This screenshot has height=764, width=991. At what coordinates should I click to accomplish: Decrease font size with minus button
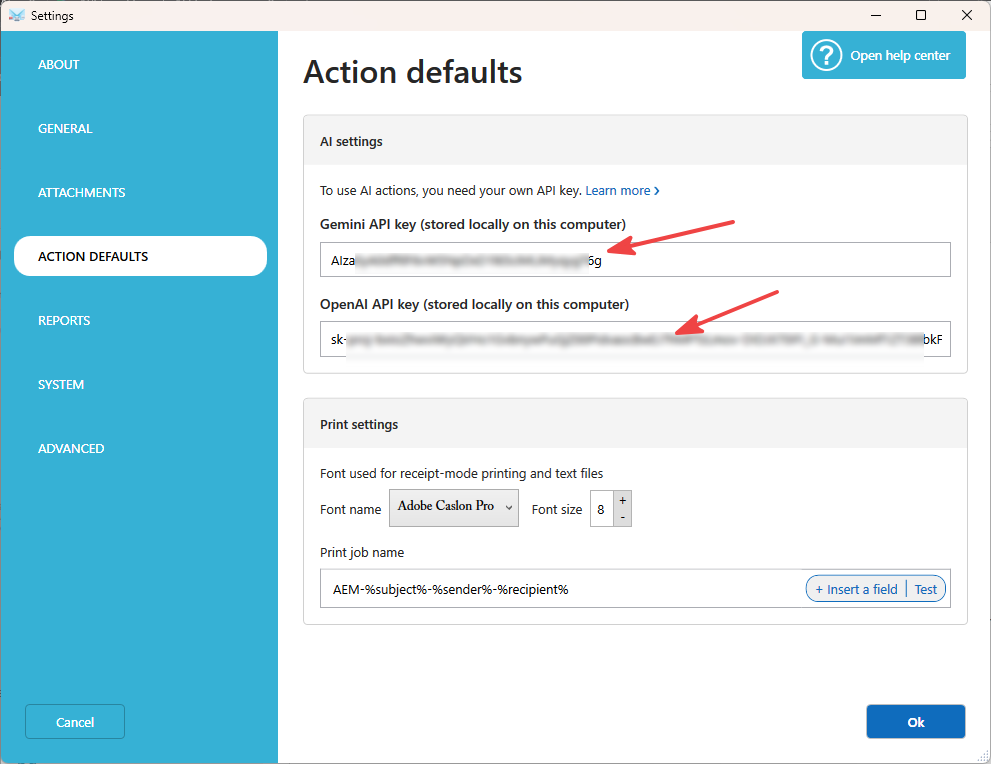623,518
